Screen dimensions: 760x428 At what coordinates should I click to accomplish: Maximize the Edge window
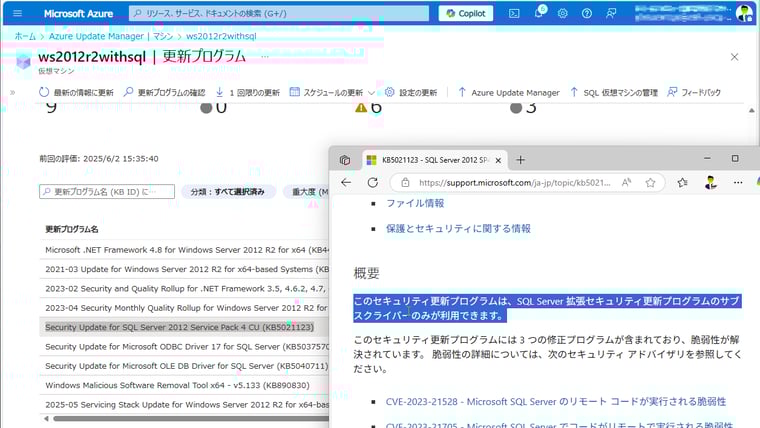[x=735, y=159]
